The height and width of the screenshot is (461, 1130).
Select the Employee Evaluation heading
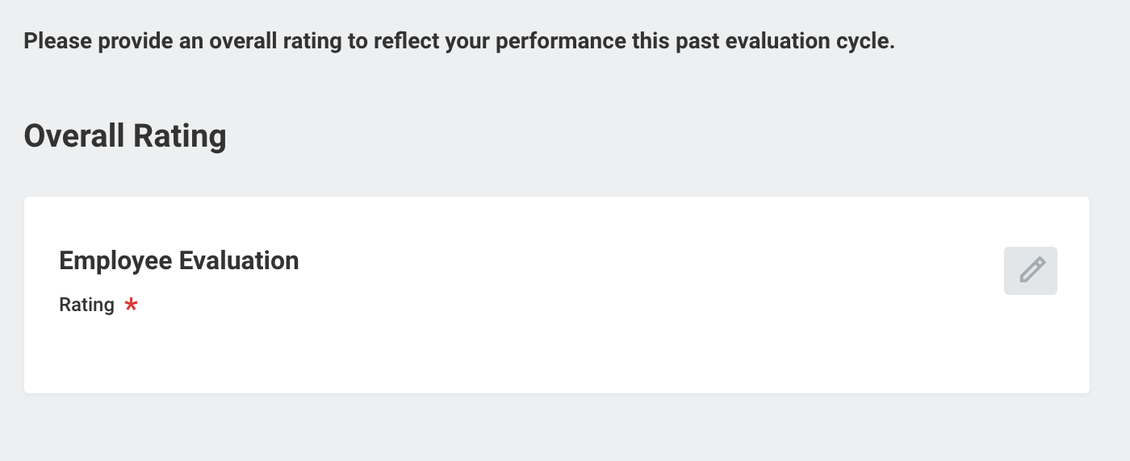tap(179, 260)
